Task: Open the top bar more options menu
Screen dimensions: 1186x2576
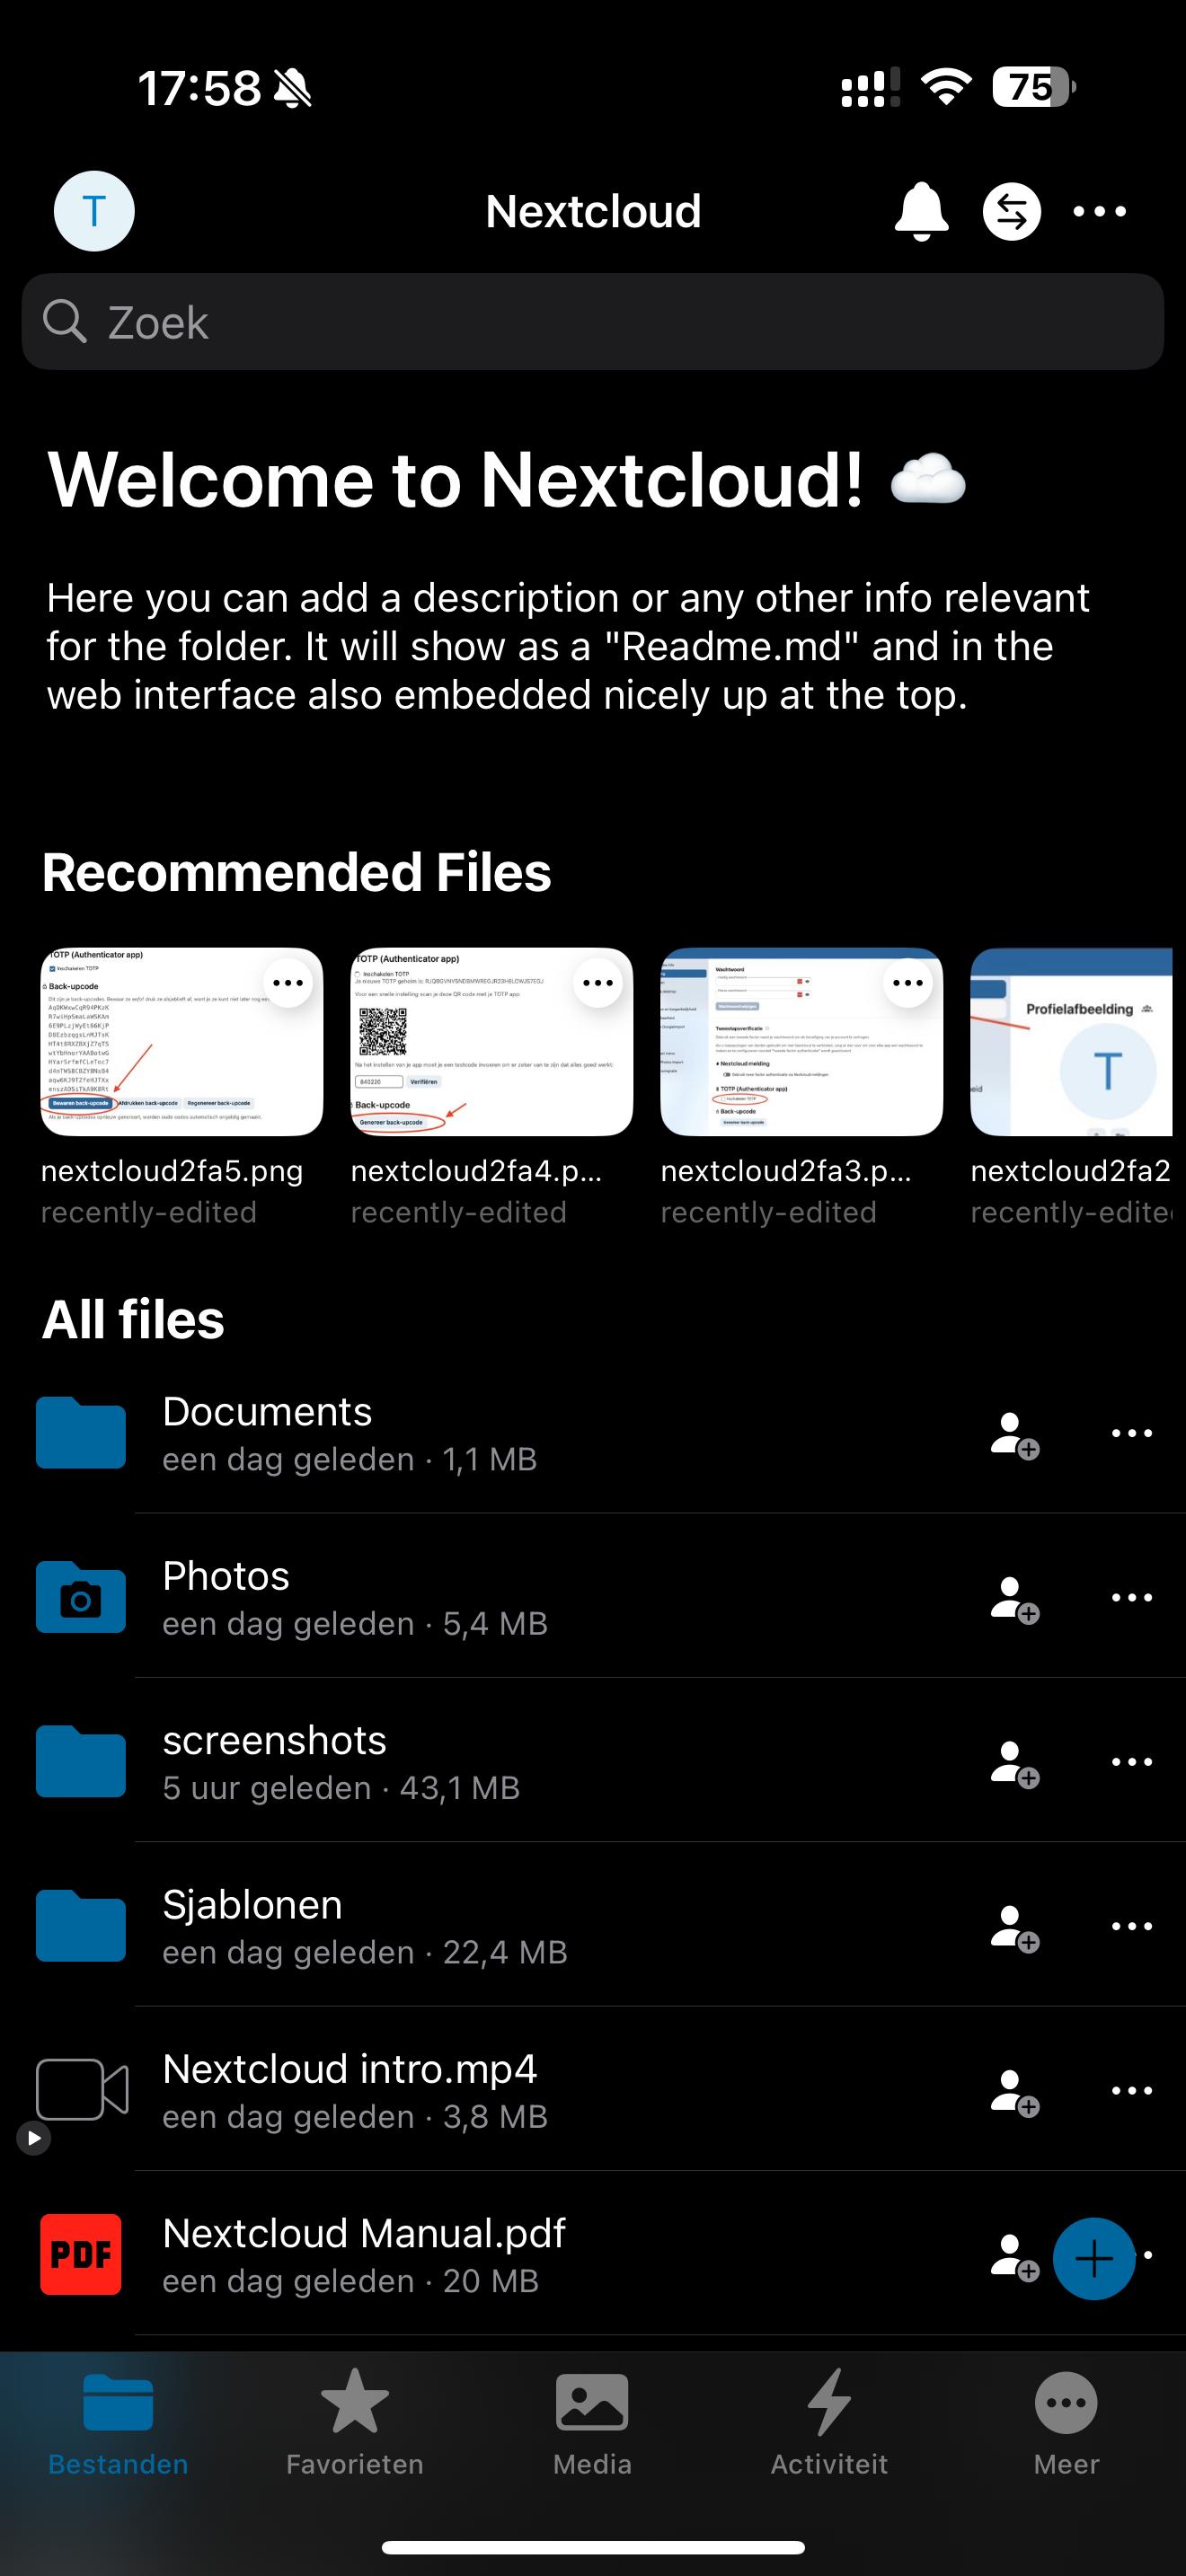Action: (1100, 211)
